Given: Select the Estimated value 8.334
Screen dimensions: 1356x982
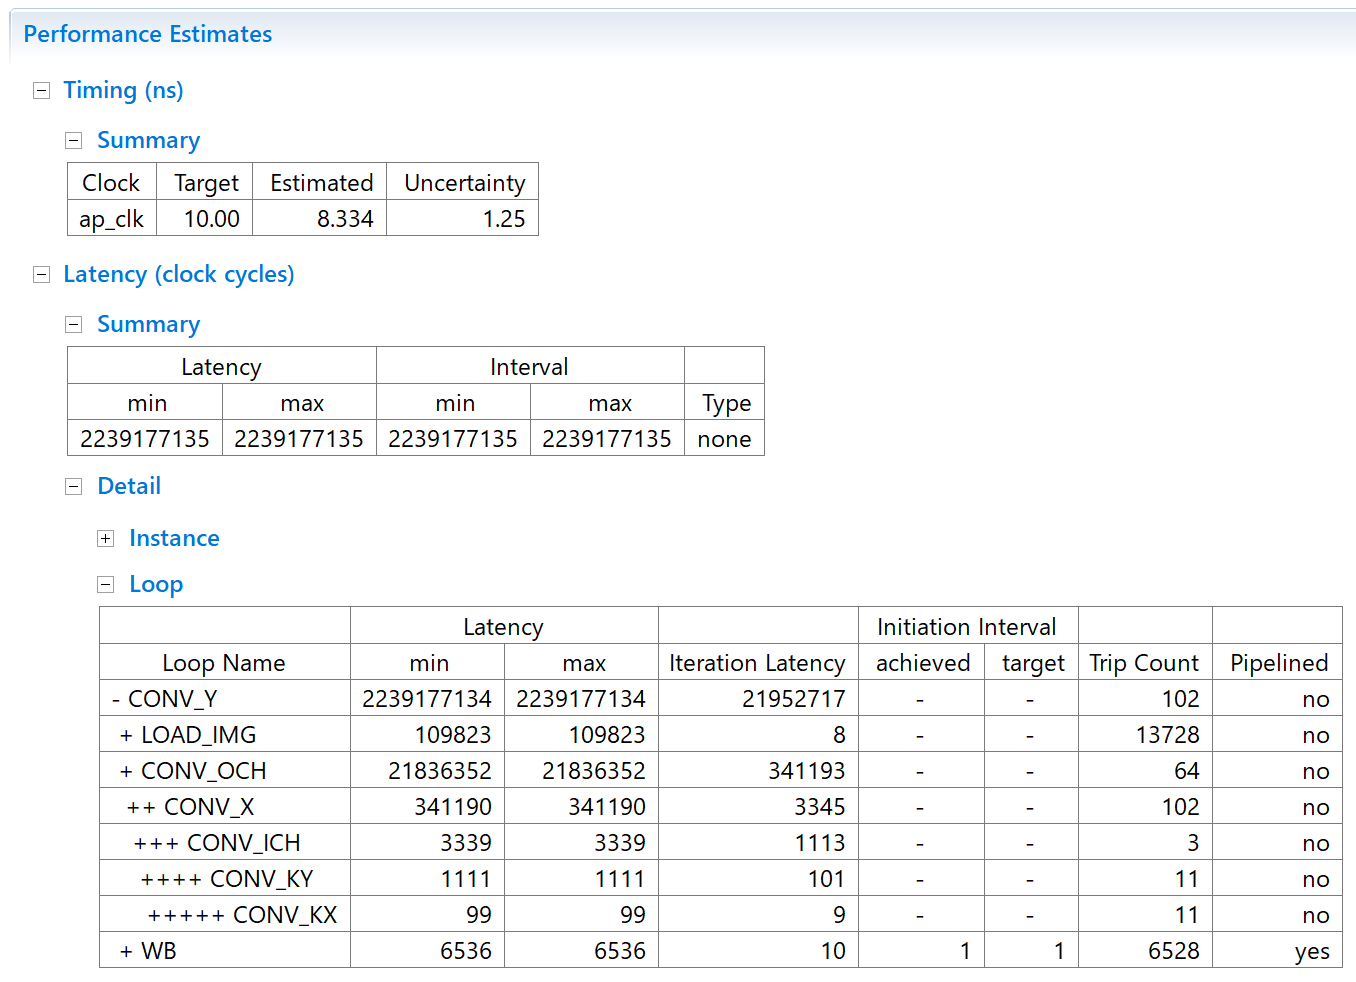Looking at the screenshot, I should 320,218.
